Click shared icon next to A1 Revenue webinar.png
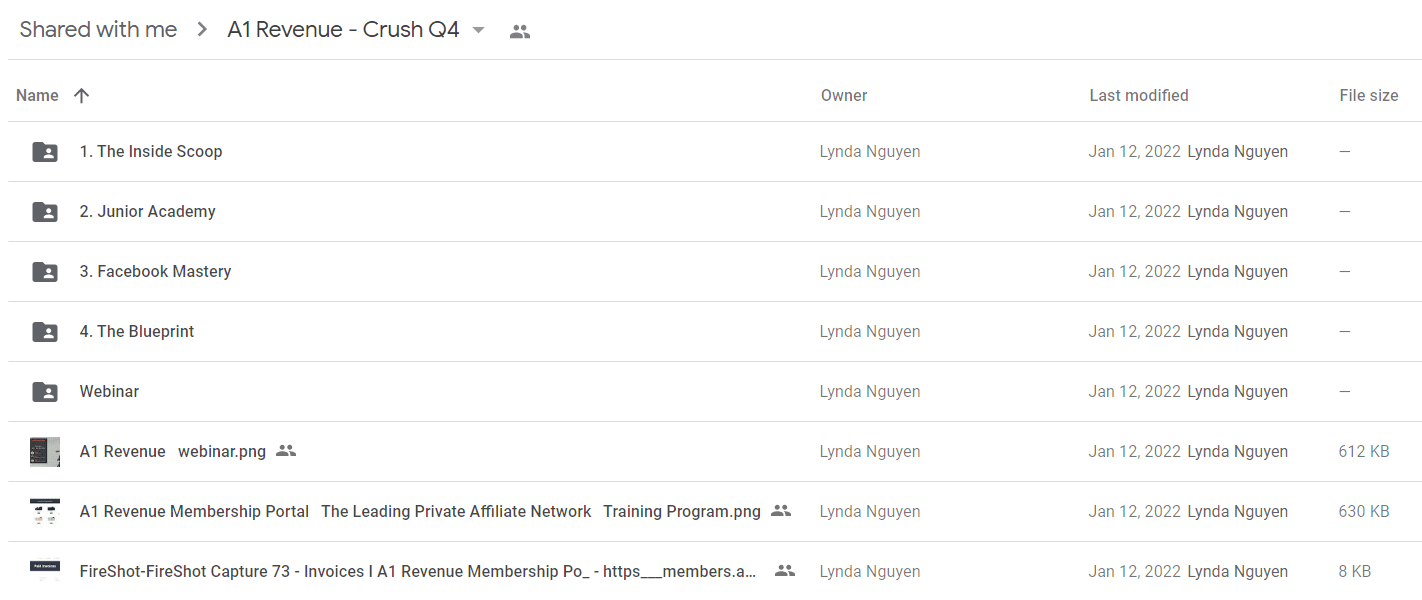Screen dimensions: 1422x600 (286, 451)
